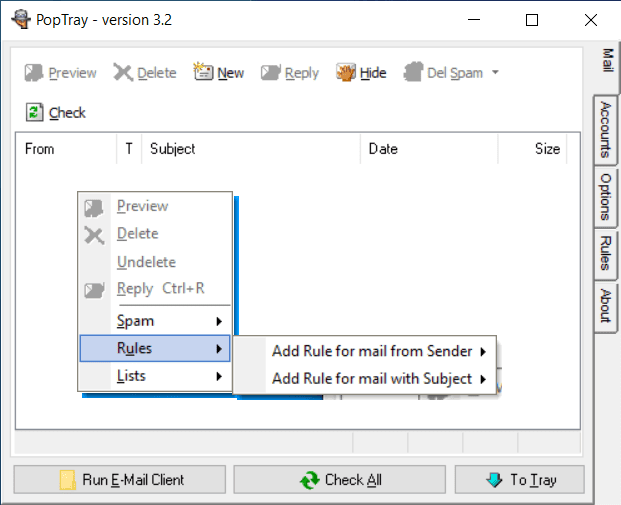Choose Reply Ctrl+R in context menu
This screenshot has width=621, height=505.
coord(155,289)
